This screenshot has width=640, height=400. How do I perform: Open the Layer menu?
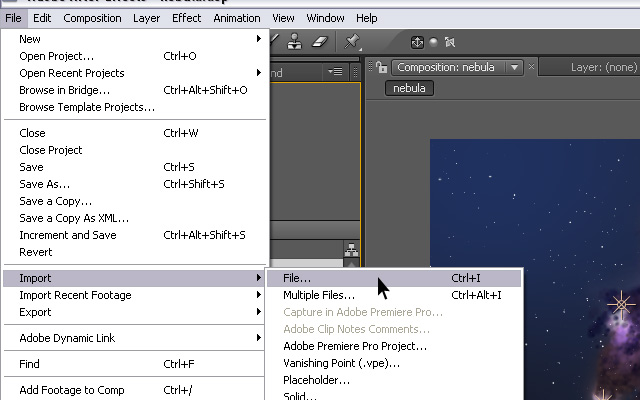146,18
